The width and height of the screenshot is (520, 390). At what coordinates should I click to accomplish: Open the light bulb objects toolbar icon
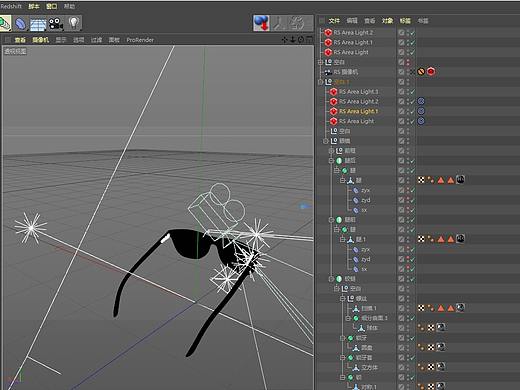click(x=74, y=23)
